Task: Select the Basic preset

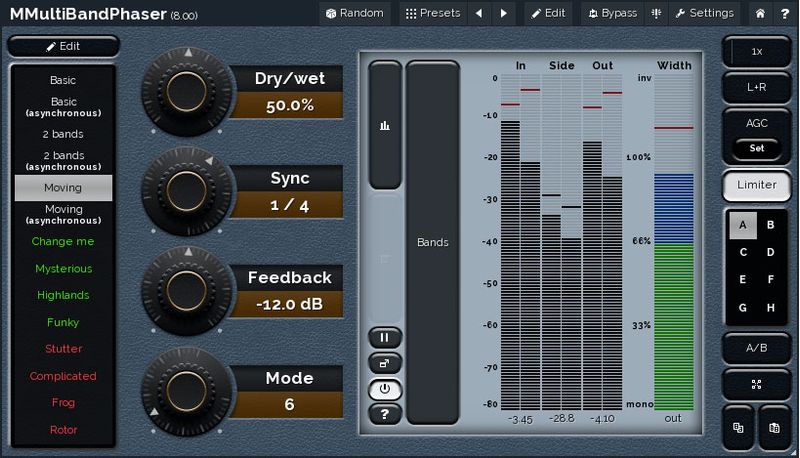Action: point(63,80)
